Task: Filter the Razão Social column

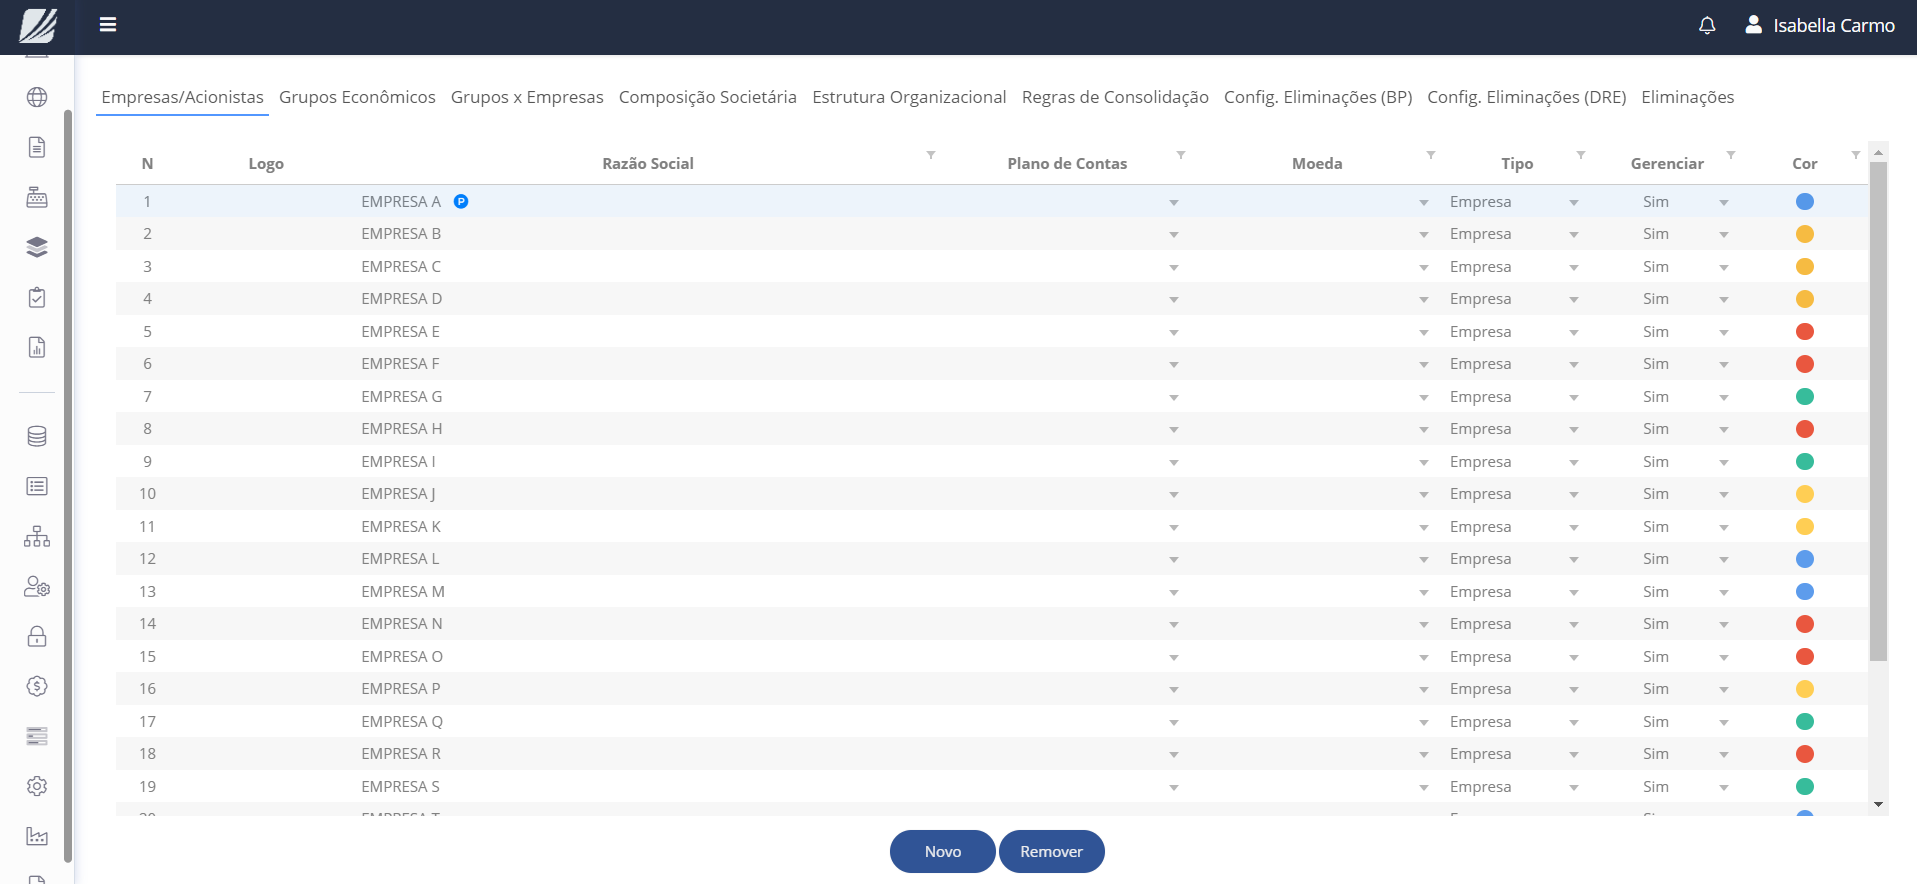Action: pos(931,155)
